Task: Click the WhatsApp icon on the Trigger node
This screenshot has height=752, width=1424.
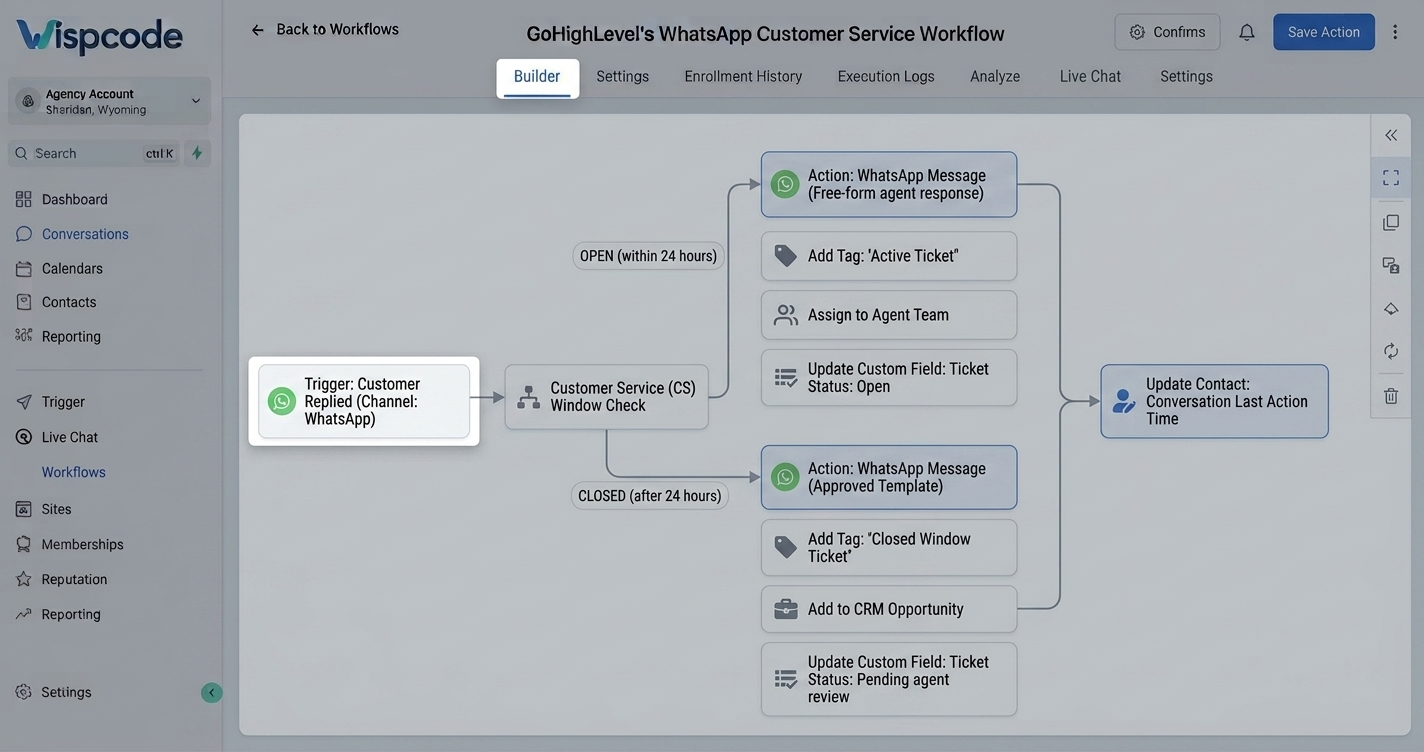Action: [282, 401]
